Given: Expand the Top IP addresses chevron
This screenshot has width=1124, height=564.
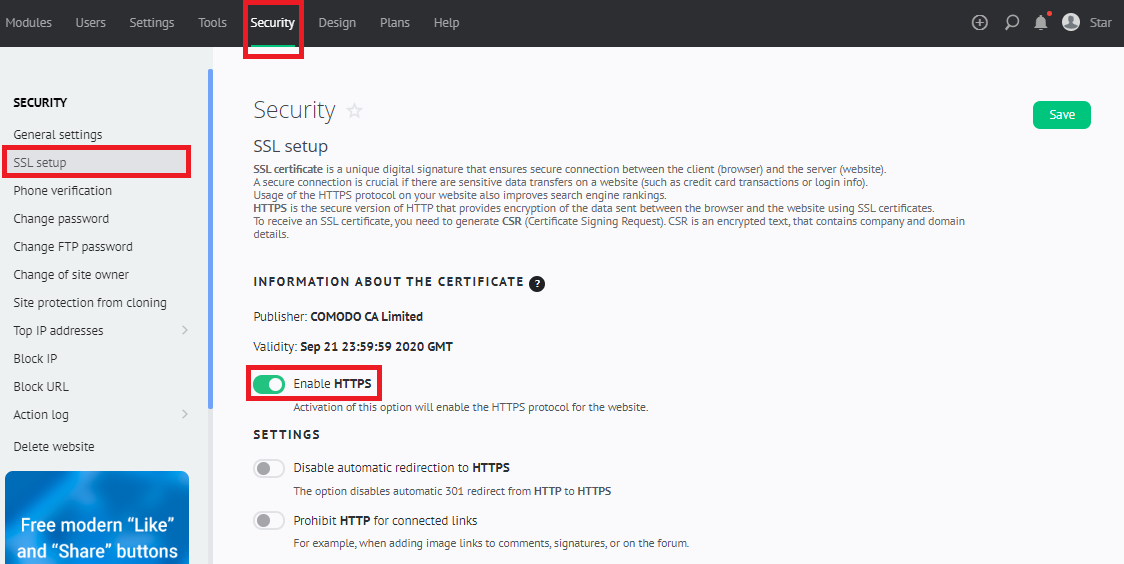Looking at the screenshot, I should [185, 330].
